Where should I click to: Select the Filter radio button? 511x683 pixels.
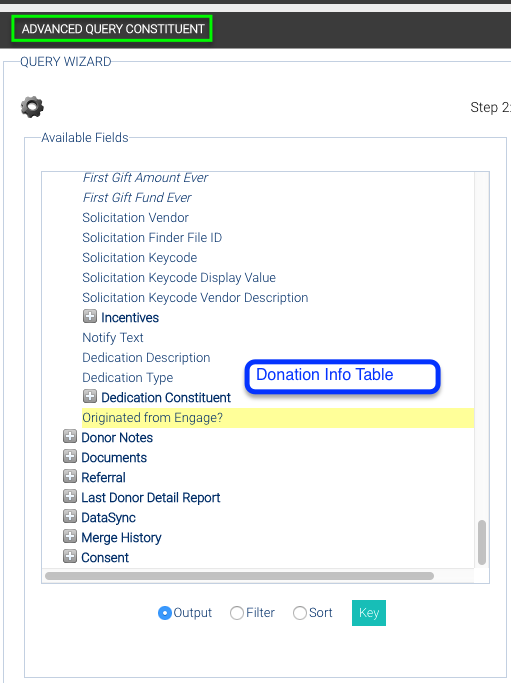237,613
